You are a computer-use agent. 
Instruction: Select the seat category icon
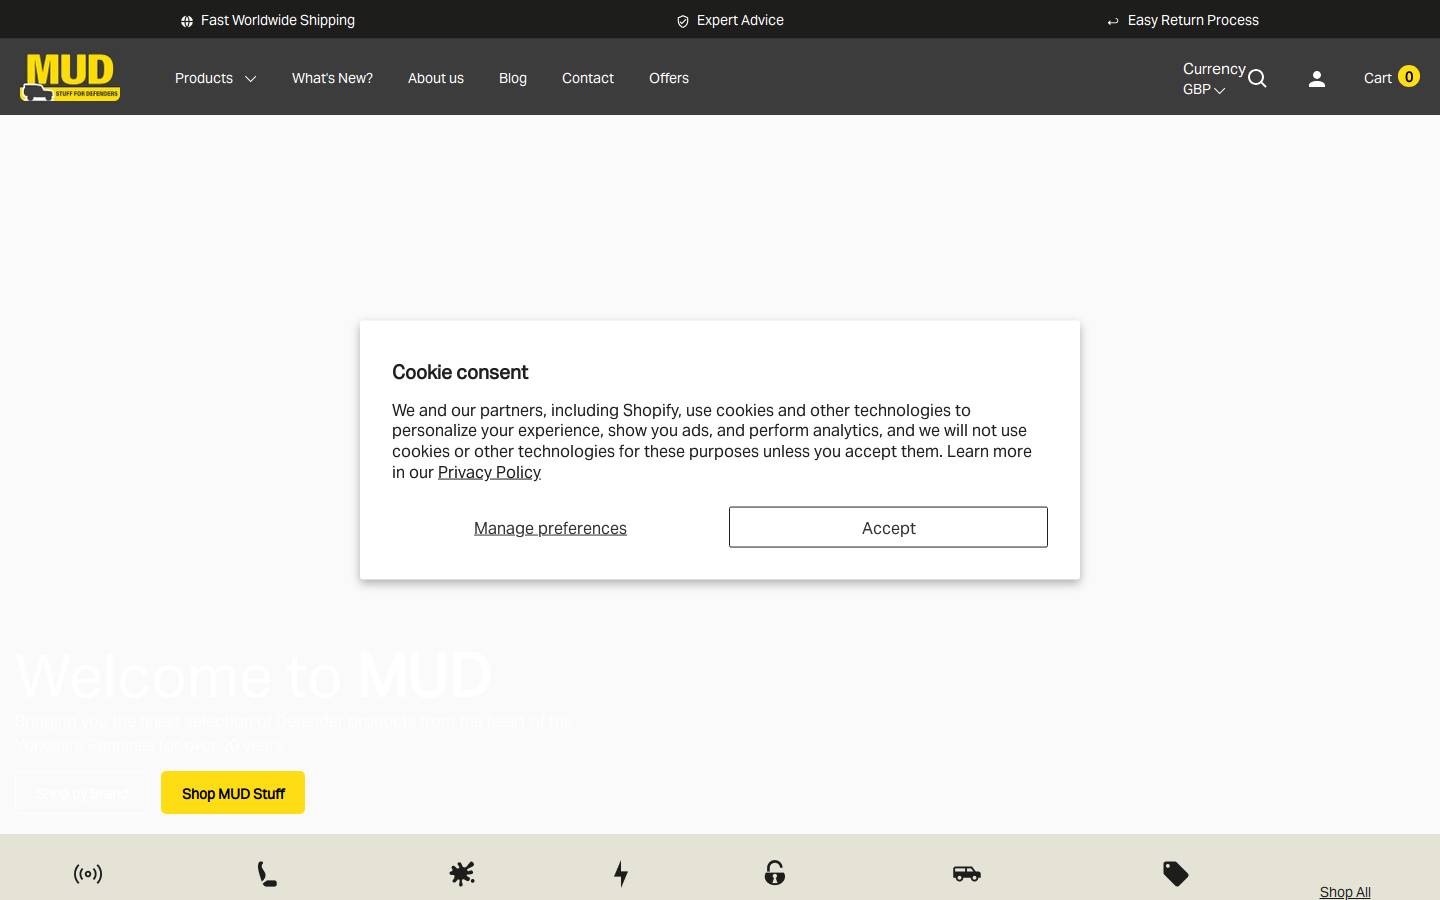click(267, 874)
